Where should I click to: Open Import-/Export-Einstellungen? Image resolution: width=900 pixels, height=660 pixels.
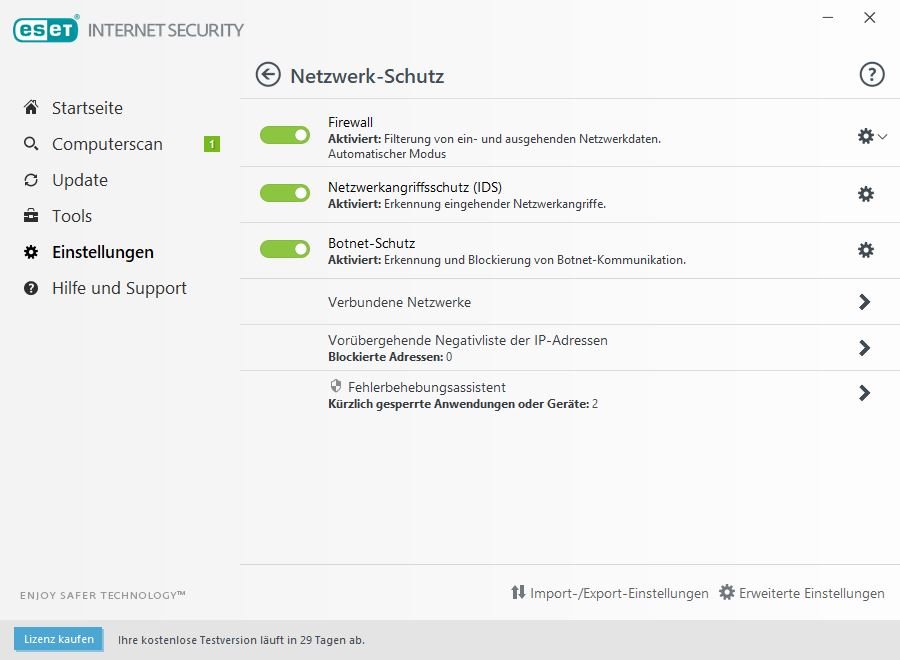609,593
